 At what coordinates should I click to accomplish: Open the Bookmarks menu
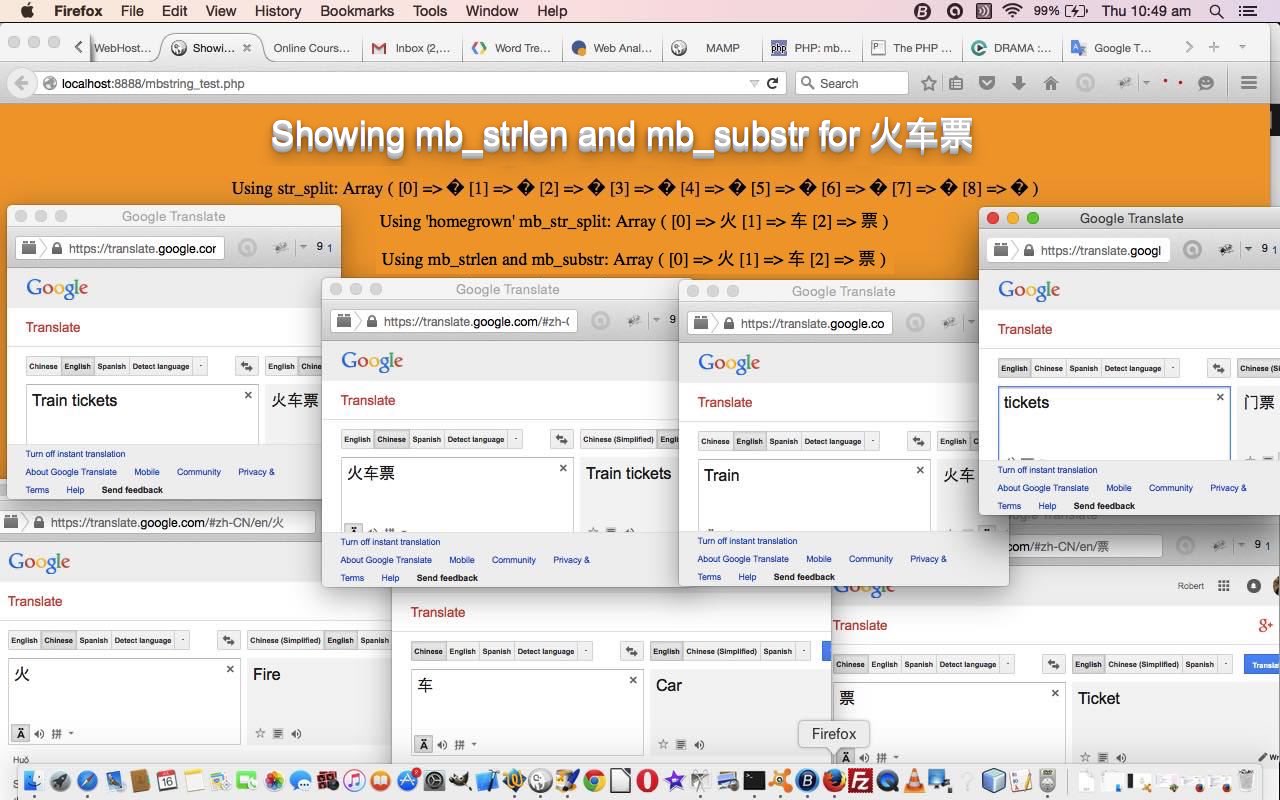[357, 11]
